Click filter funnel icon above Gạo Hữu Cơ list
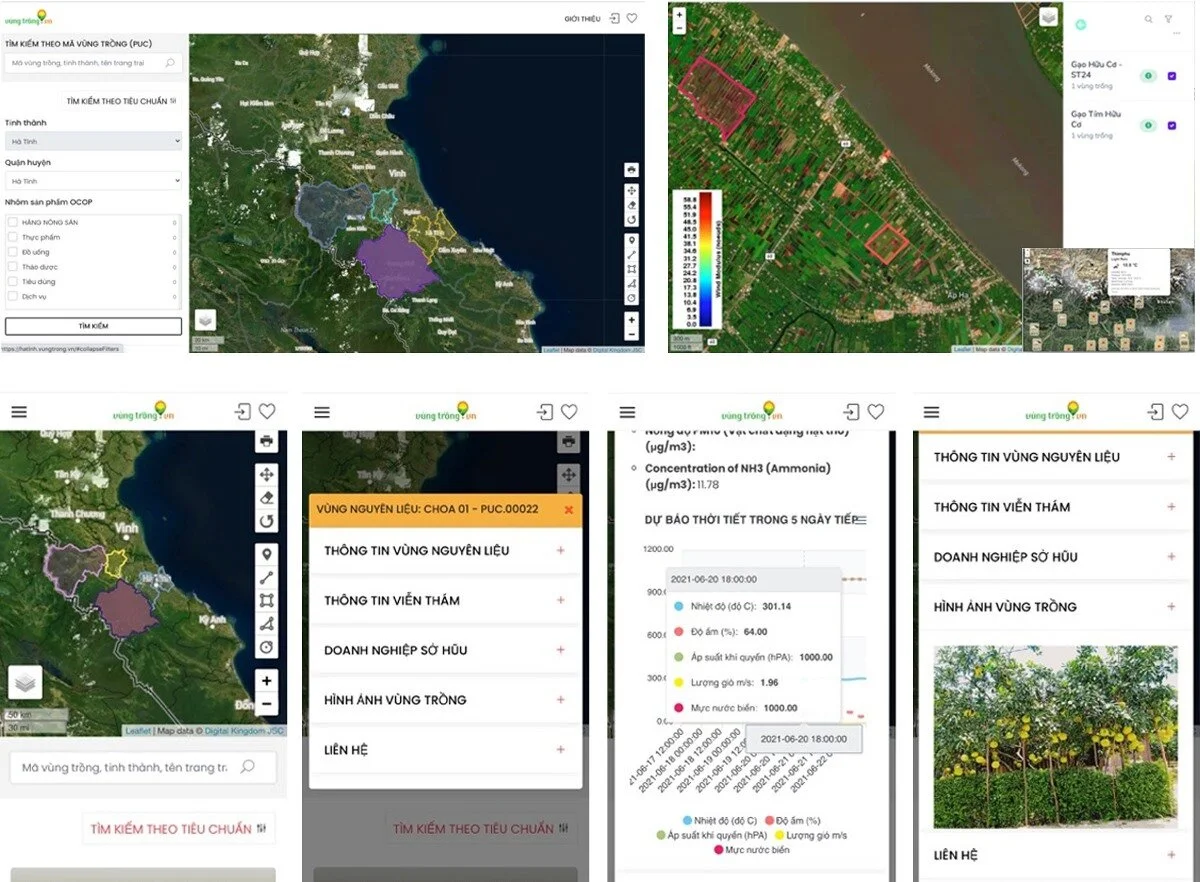 tap(1168, 19)
